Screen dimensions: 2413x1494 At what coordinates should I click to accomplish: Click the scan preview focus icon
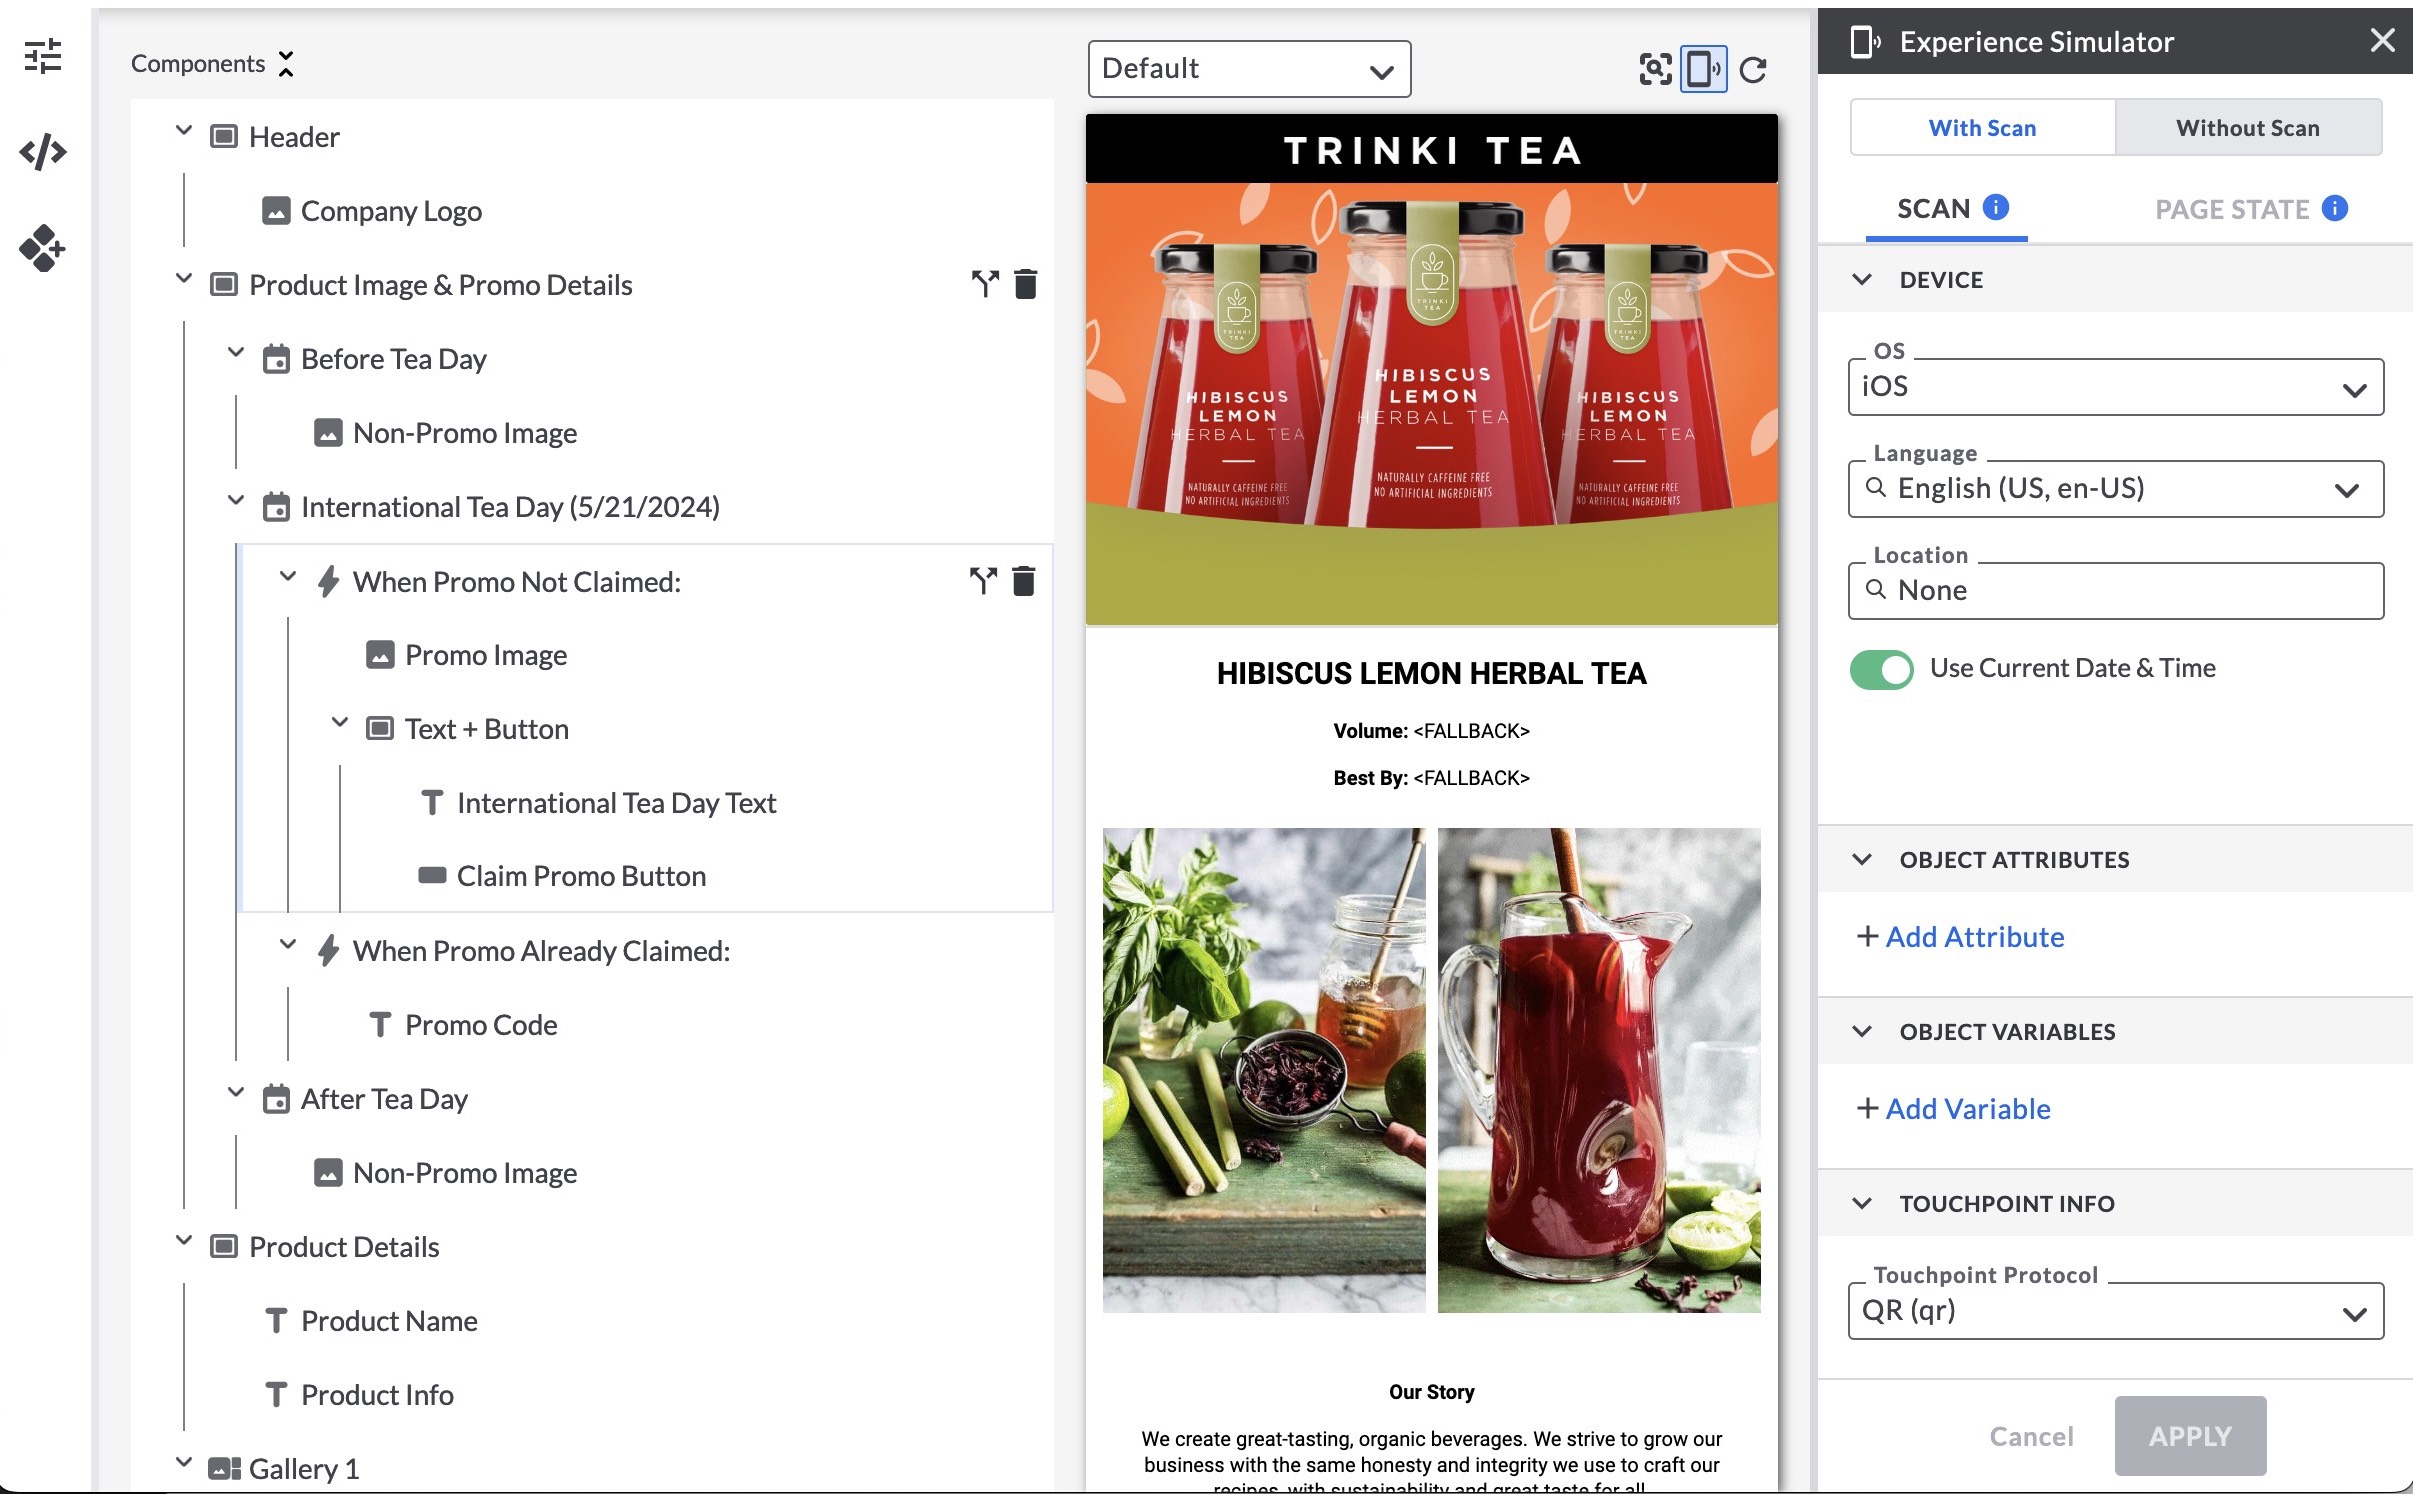1655,69
